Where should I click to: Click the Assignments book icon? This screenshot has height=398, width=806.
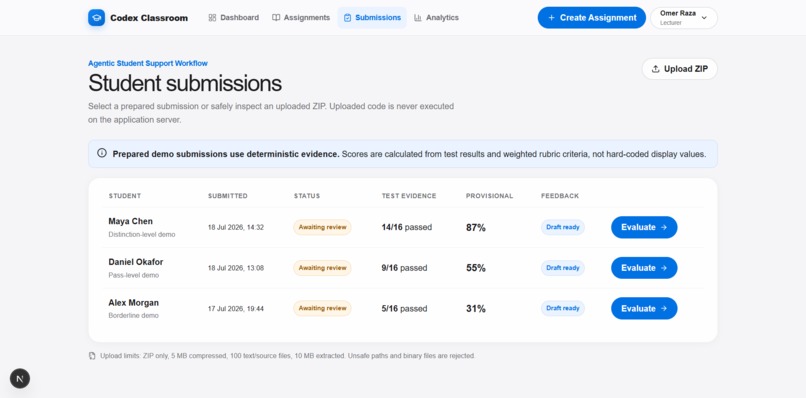click(276, 17)
